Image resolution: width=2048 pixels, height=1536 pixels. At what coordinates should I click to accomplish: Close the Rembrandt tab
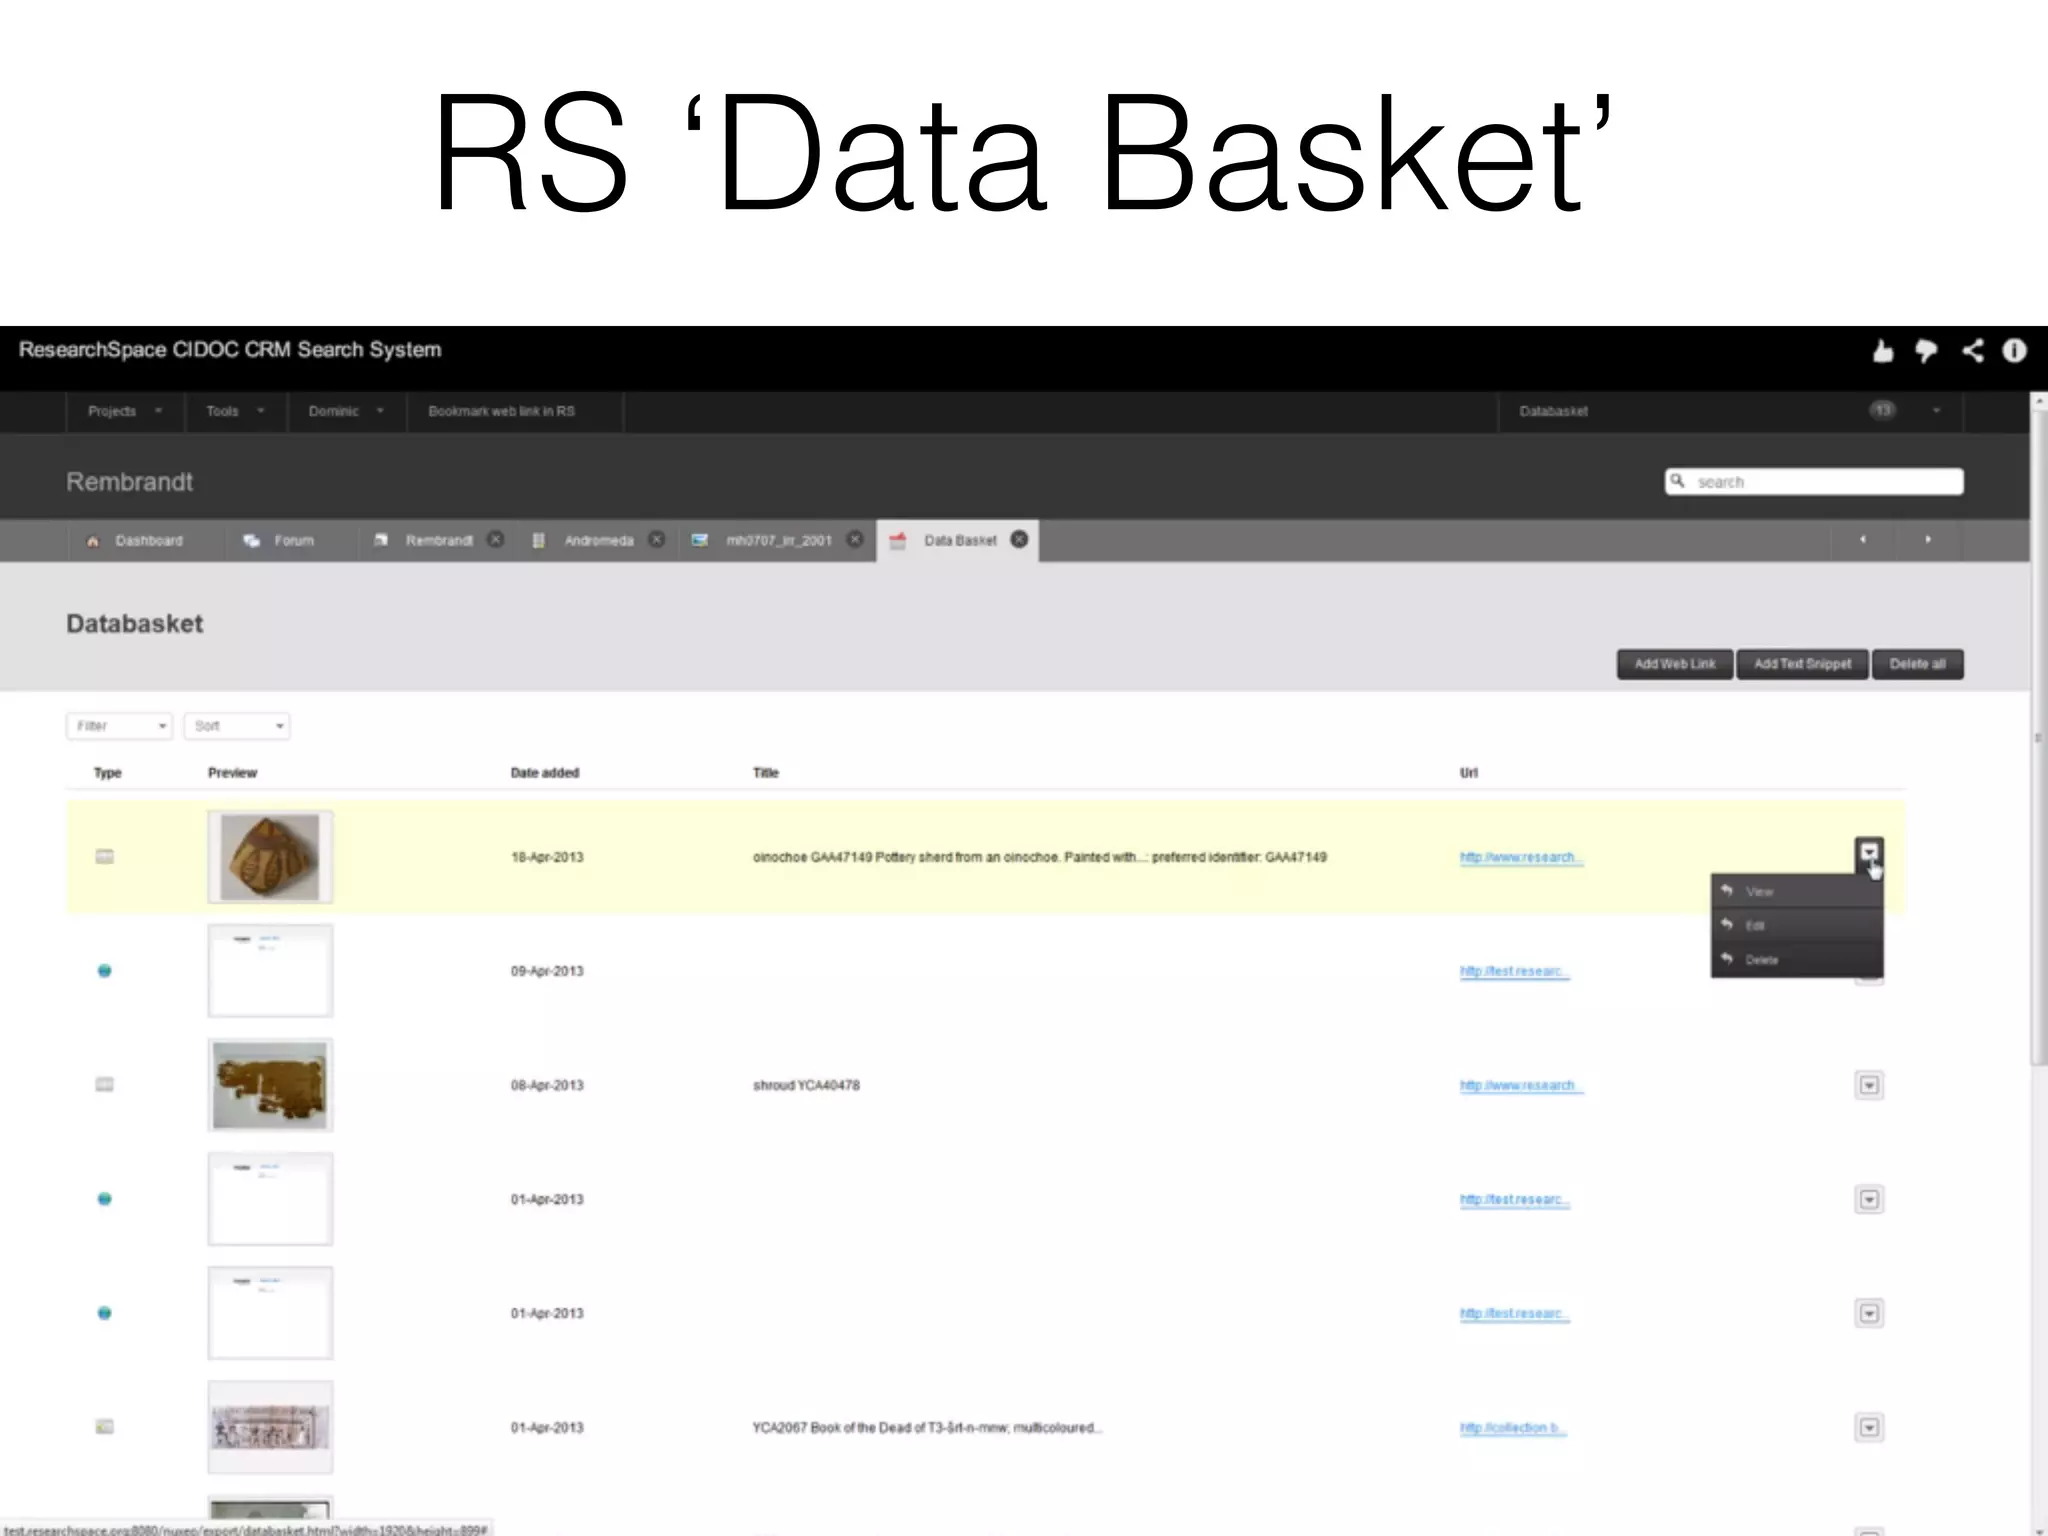pyautogui.click(x=495, y=540)
